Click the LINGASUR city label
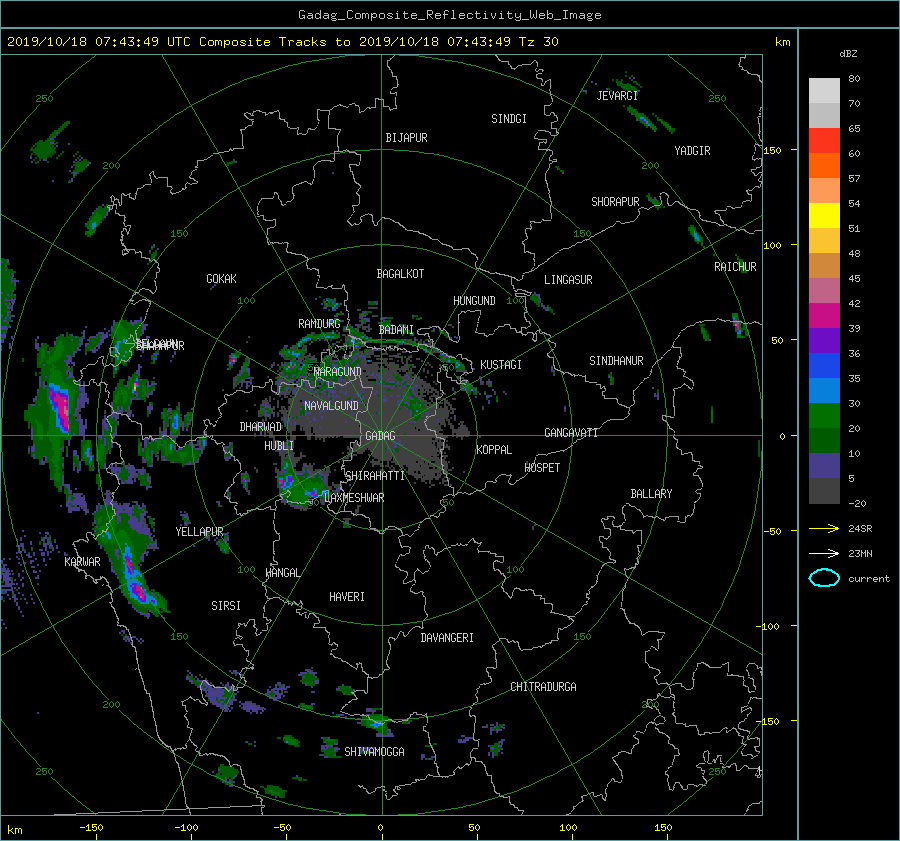The height and width of the screenshot is (841, 900). click(x=568, y=280)
